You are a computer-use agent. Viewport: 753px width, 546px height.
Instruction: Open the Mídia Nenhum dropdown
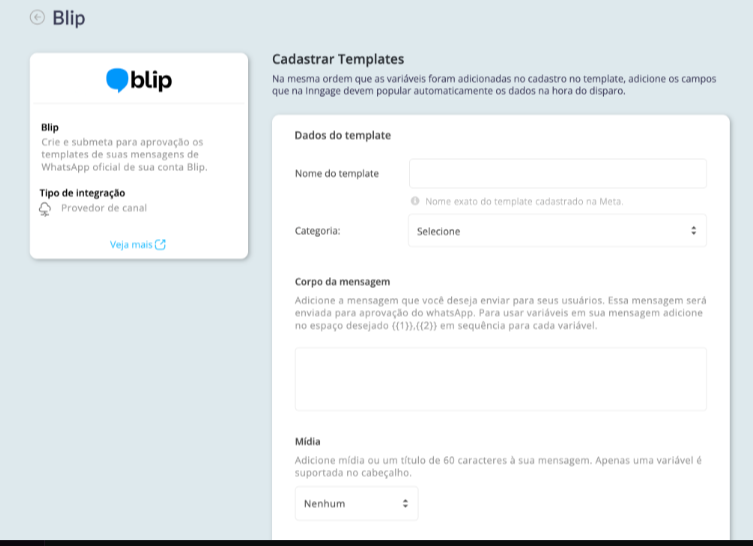(x=356, y=503)
